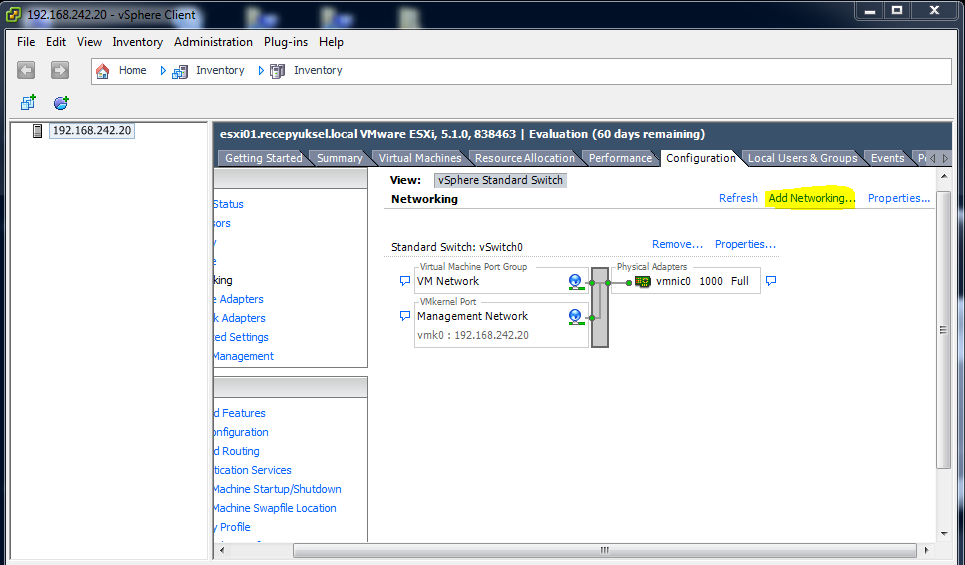965x565 pixels.
Task: Open the Time Configuration software link
Action: pos(241,432)
